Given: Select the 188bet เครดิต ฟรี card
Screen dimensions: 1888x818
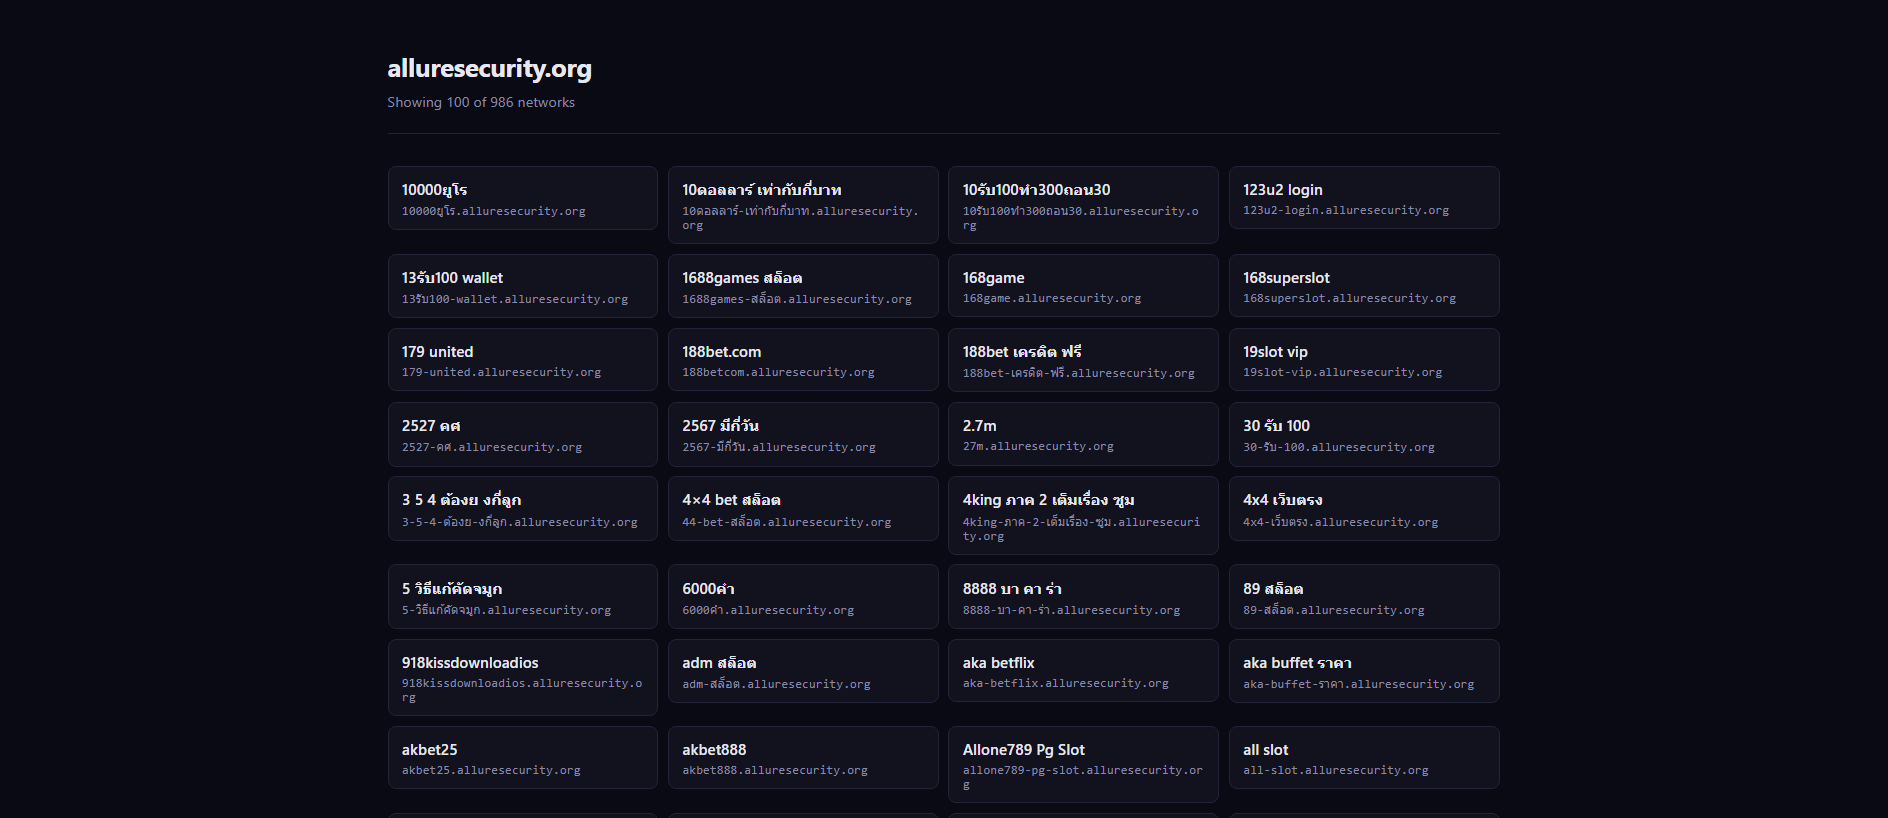Looking at the screenshot, I should coord(1083,360).
